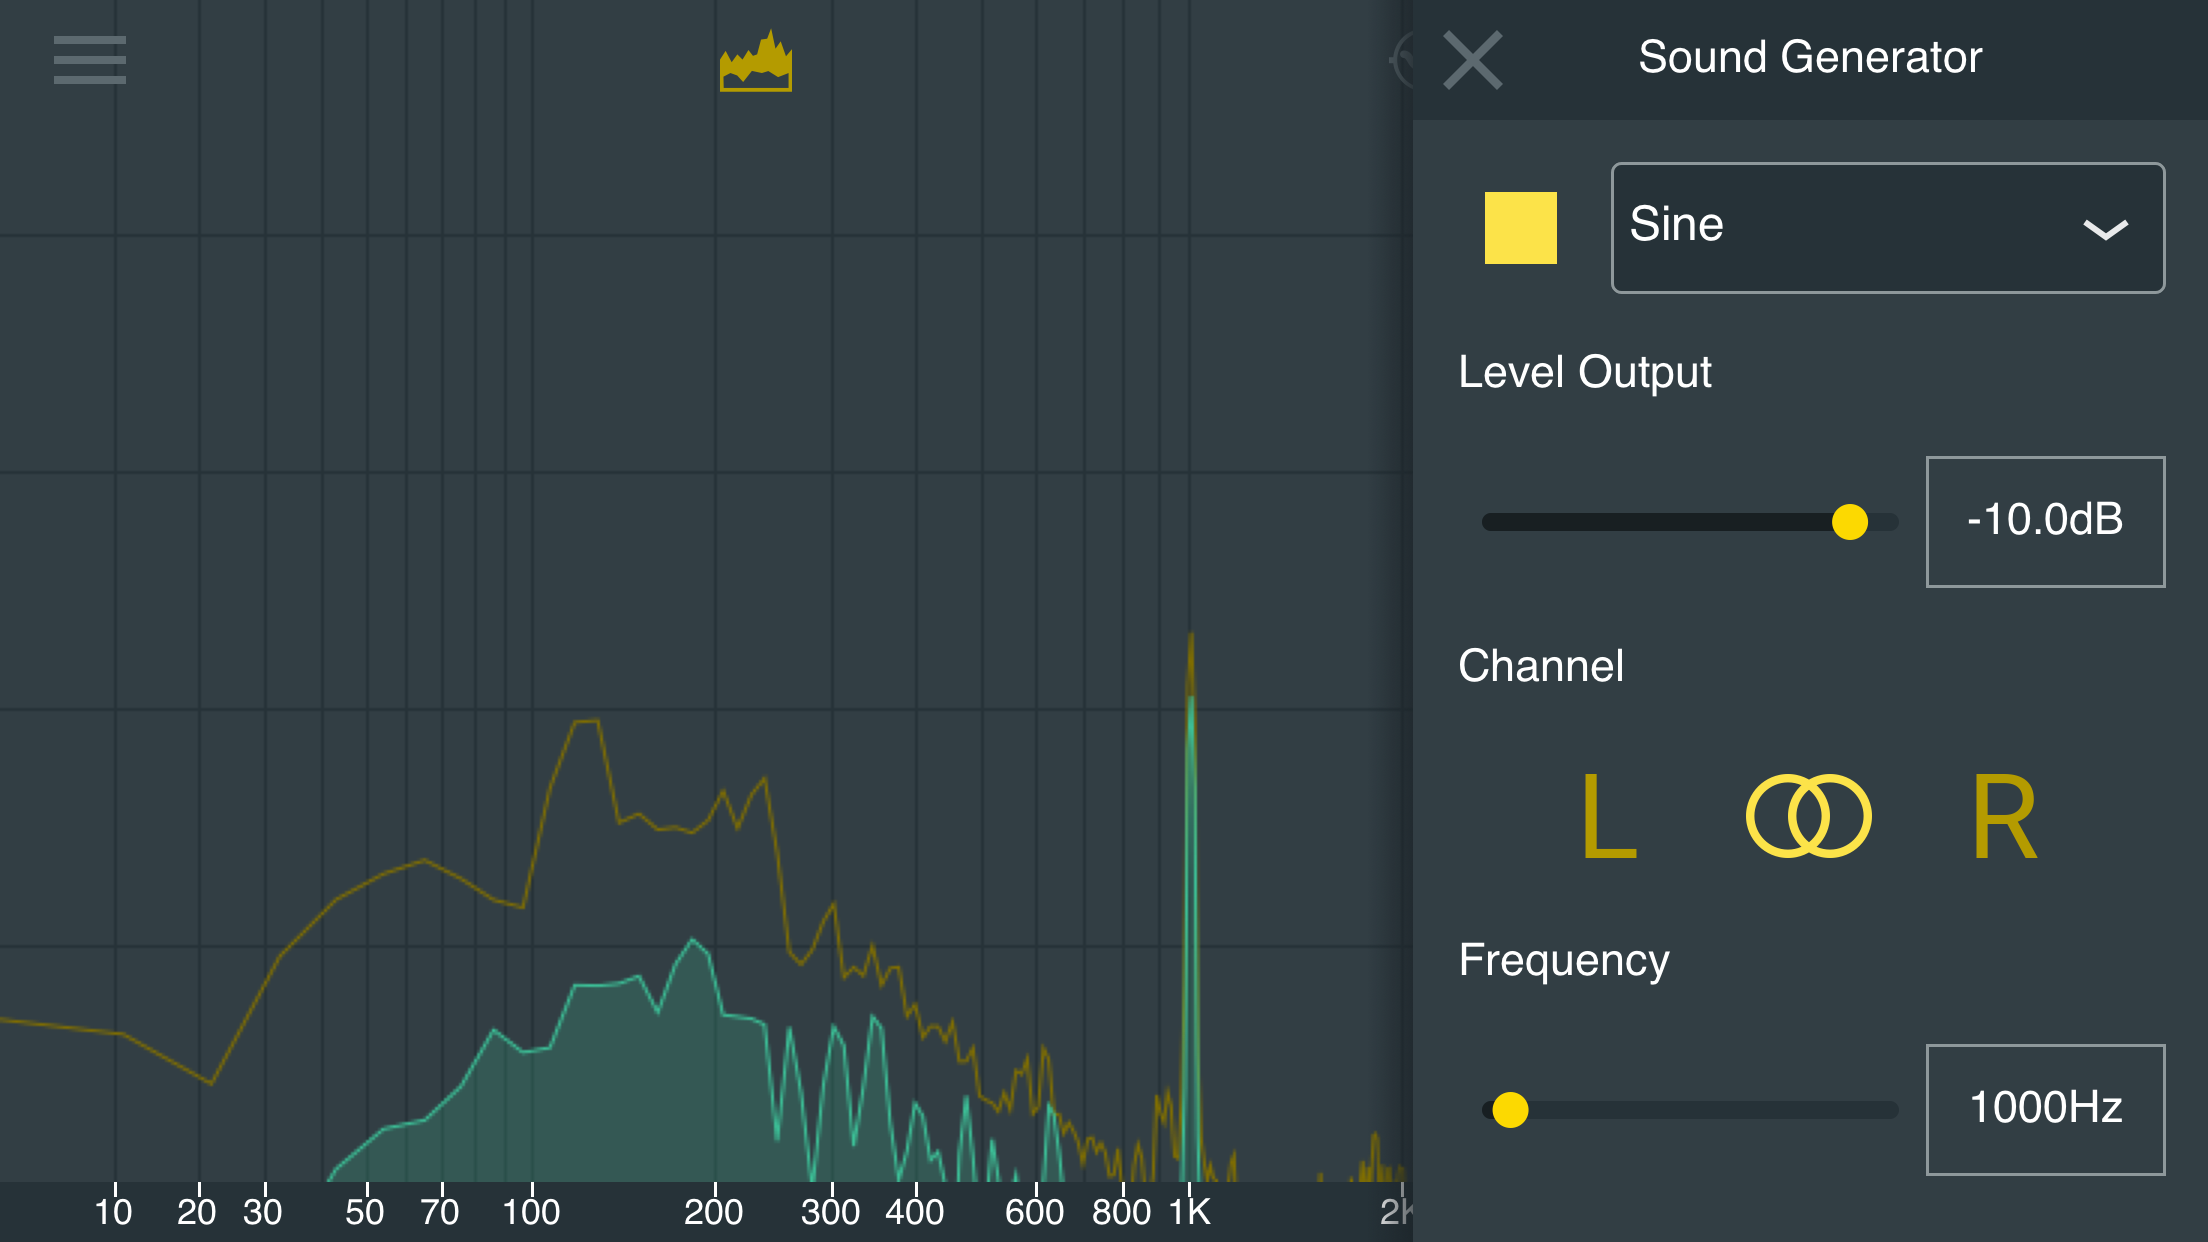Click the middle of Frequency slider track
Screen dimensions: 2208x1242
click(x=1690, y=1110)
